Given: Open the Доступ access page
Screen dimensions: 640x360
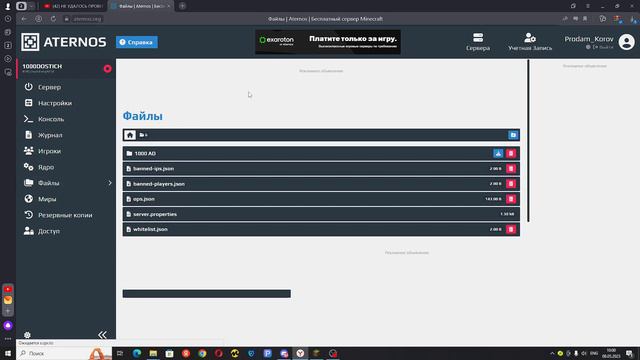Looking at the screenshot, I should click(49, 231).
